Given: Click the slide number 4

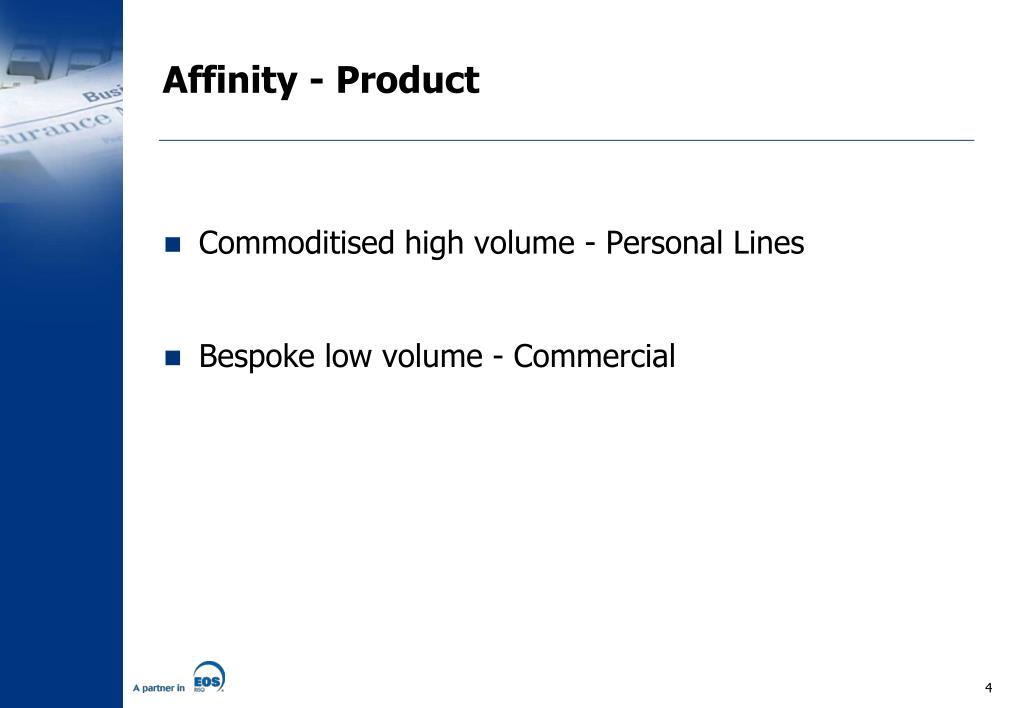Looking at the screenshot, I should tap(988, 687).
